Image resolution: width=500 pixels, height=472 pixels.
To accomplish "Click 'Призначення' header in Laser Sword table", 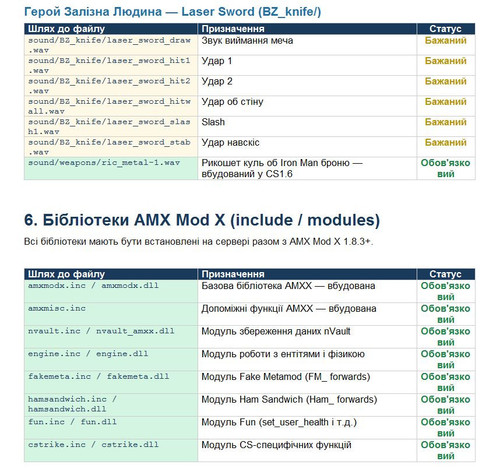I will [233, 29].
